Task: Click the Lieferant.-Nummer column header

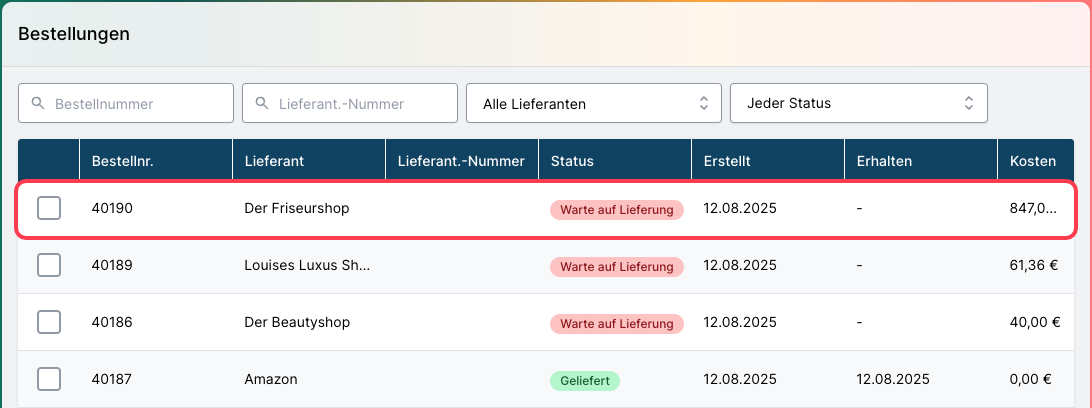Action: tap(461, 161)
